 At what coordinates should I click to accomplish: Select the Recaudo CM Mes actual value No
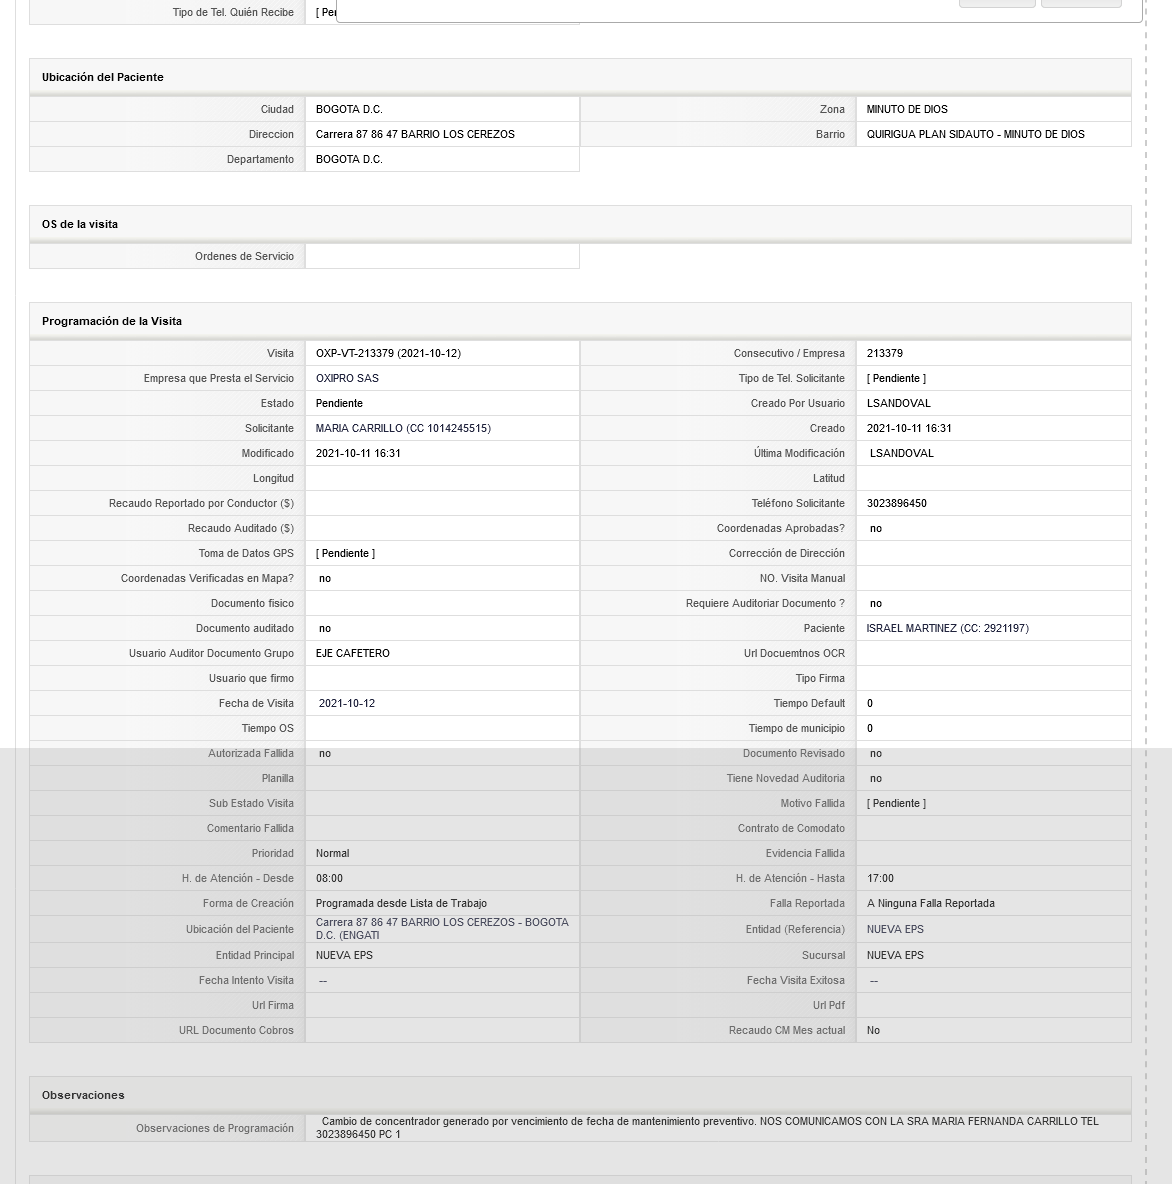873,1031
